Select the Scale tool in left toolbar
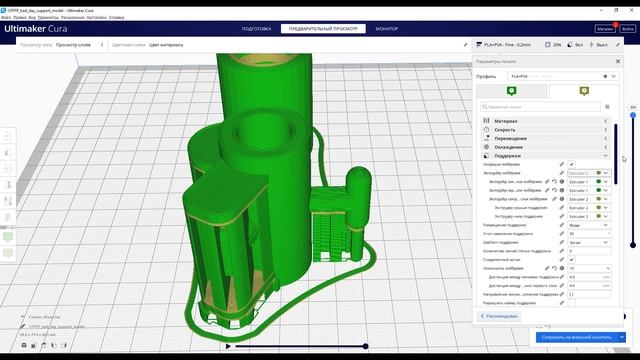This screenshot has height=360, width=640. tap(8, 152)
